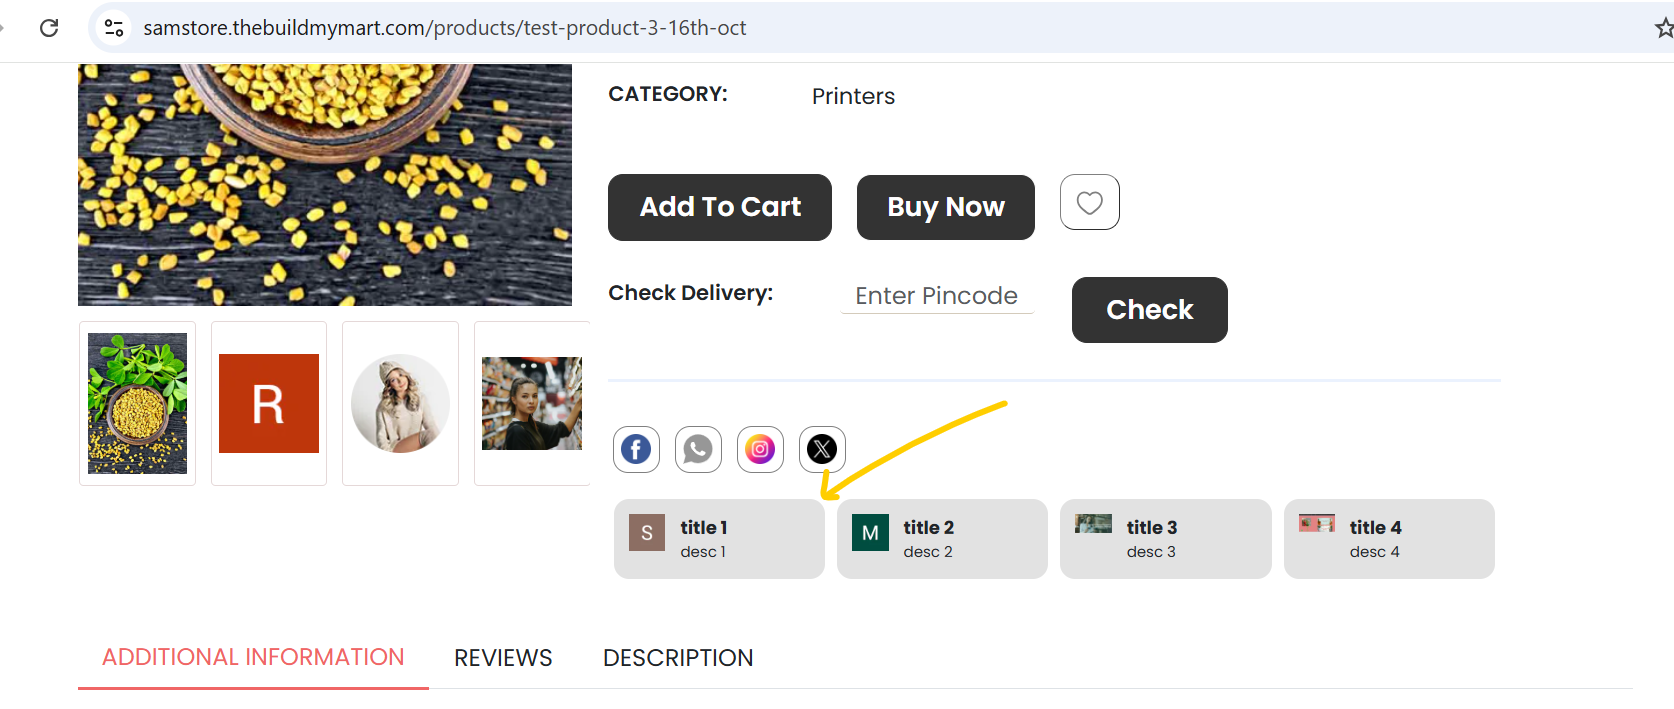This screenshot has width=1674, height=709.
Task: View site information icon in address bar
Action: [x=114, y=28]
